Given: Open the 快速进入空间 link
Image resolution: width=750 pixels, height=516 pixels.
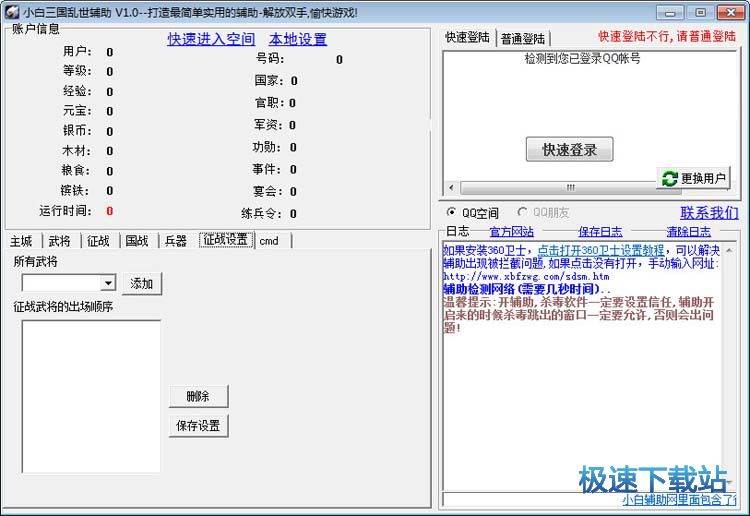Looking at the screenshot, I should [x=211, y=39].
